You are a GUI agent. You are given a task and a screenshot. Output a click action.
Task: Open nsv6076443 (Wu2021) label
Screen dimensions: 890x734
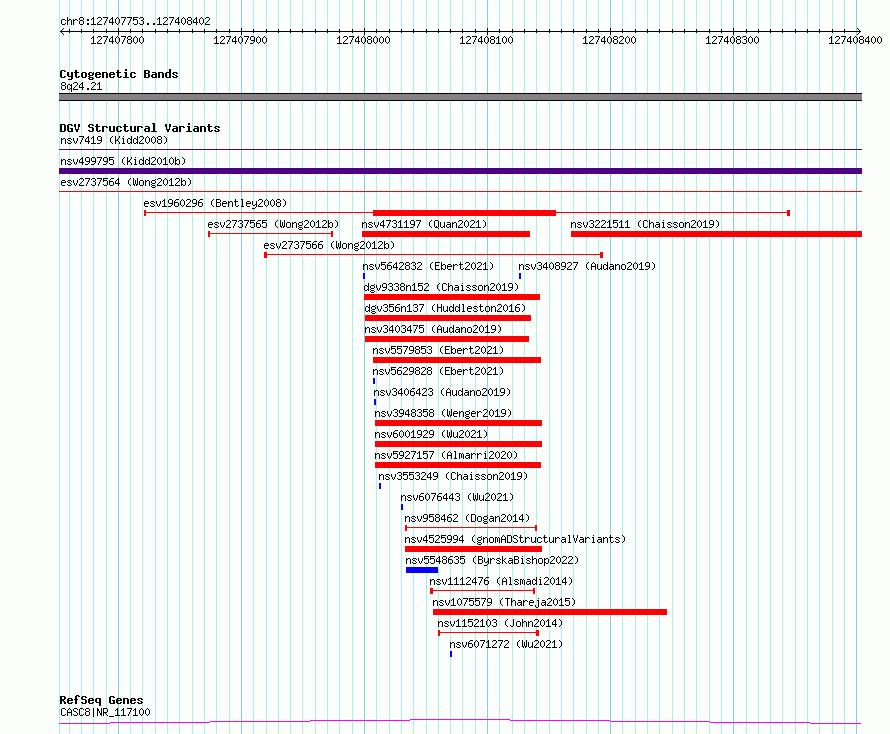pos(457,497)
